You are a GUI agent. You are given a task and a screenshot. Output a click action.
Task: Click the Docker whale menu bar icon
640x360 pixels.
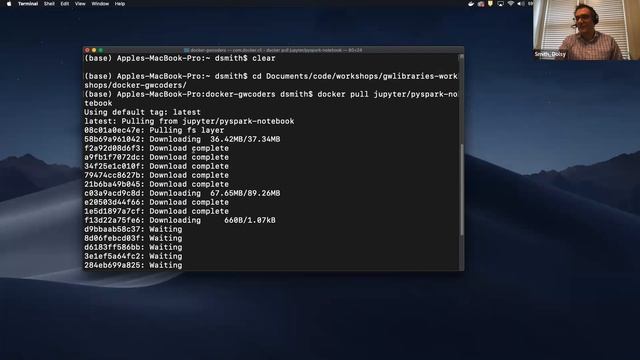coord(471,4)
